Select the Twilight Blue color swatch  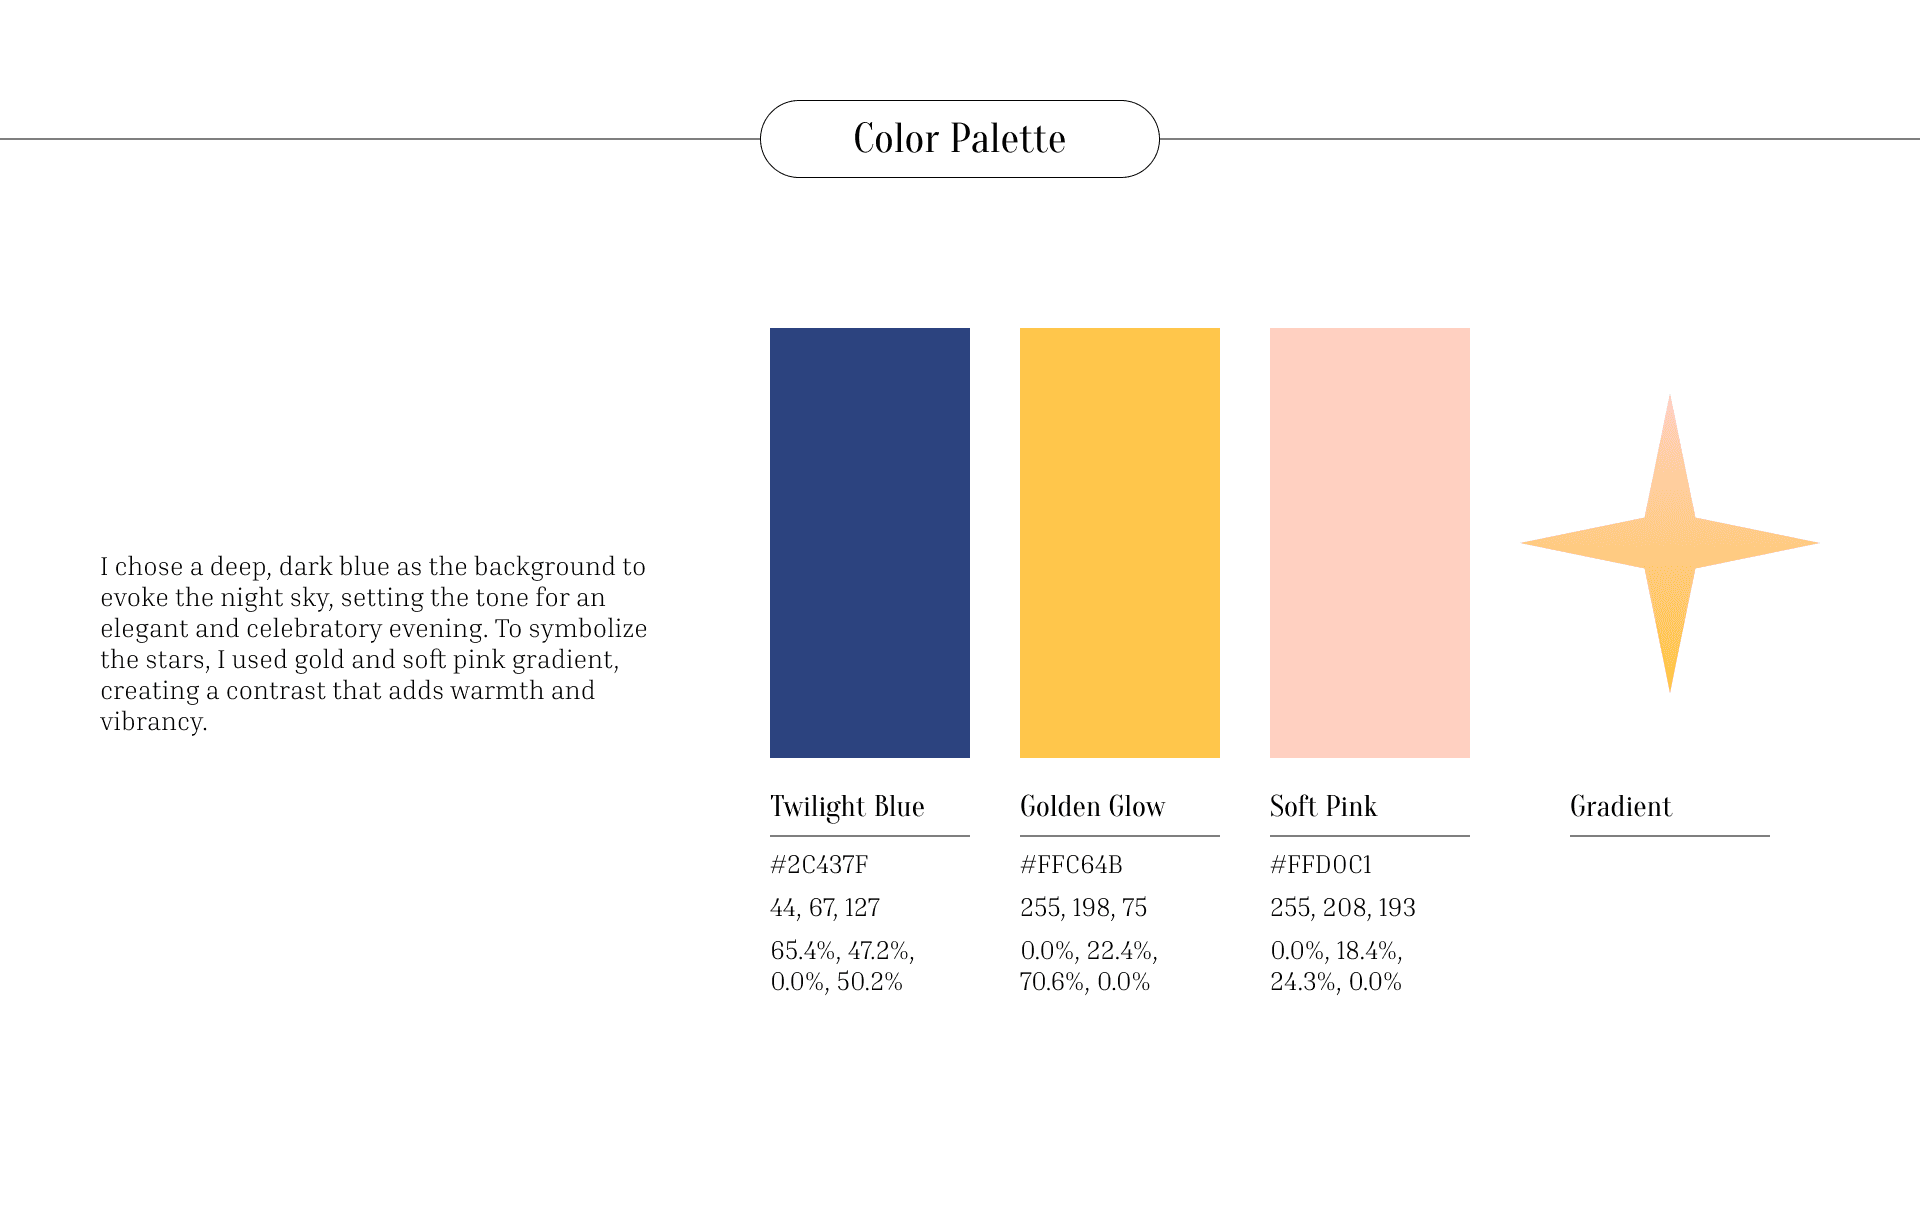[x=869, y=542]
